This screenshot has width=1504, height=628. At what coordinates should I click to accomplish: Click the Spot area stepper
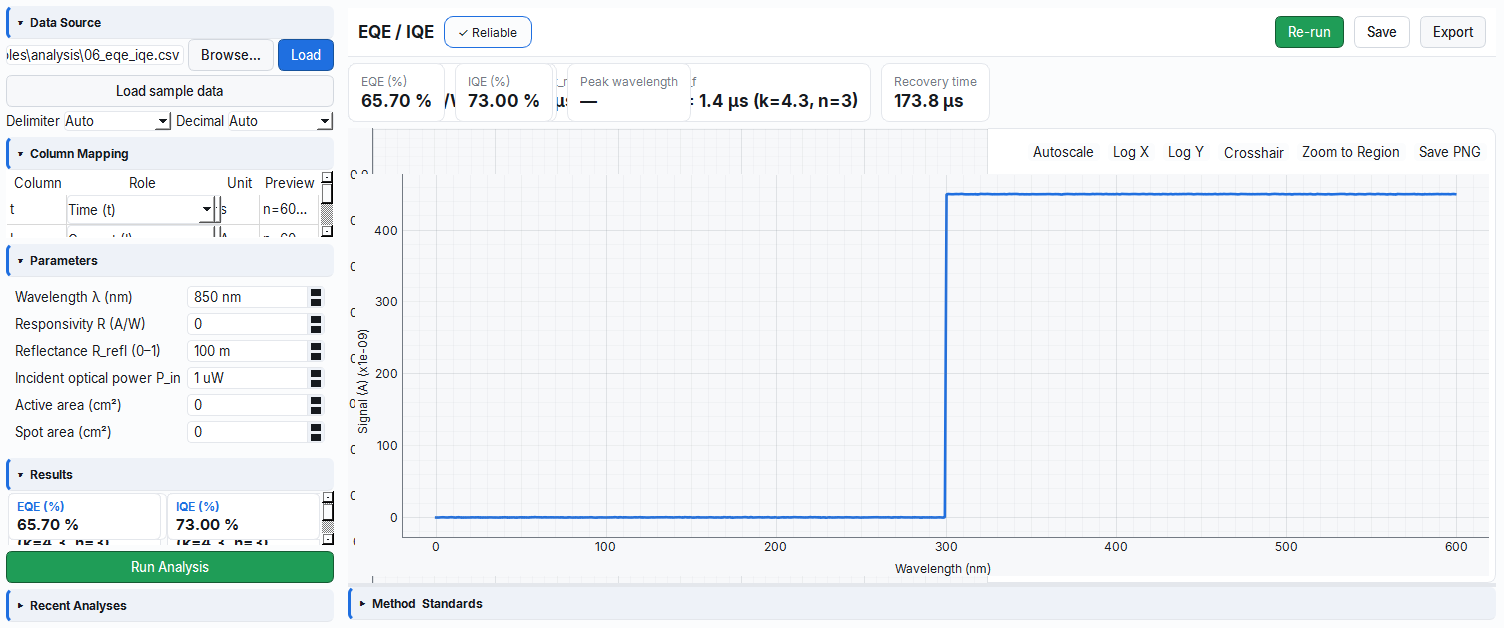tap(316, 432)
